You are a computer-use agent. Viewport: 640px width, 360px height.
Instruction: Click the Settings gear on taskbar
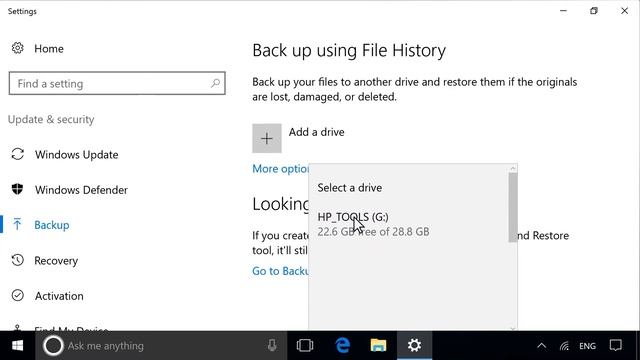(x=414, y=346)
